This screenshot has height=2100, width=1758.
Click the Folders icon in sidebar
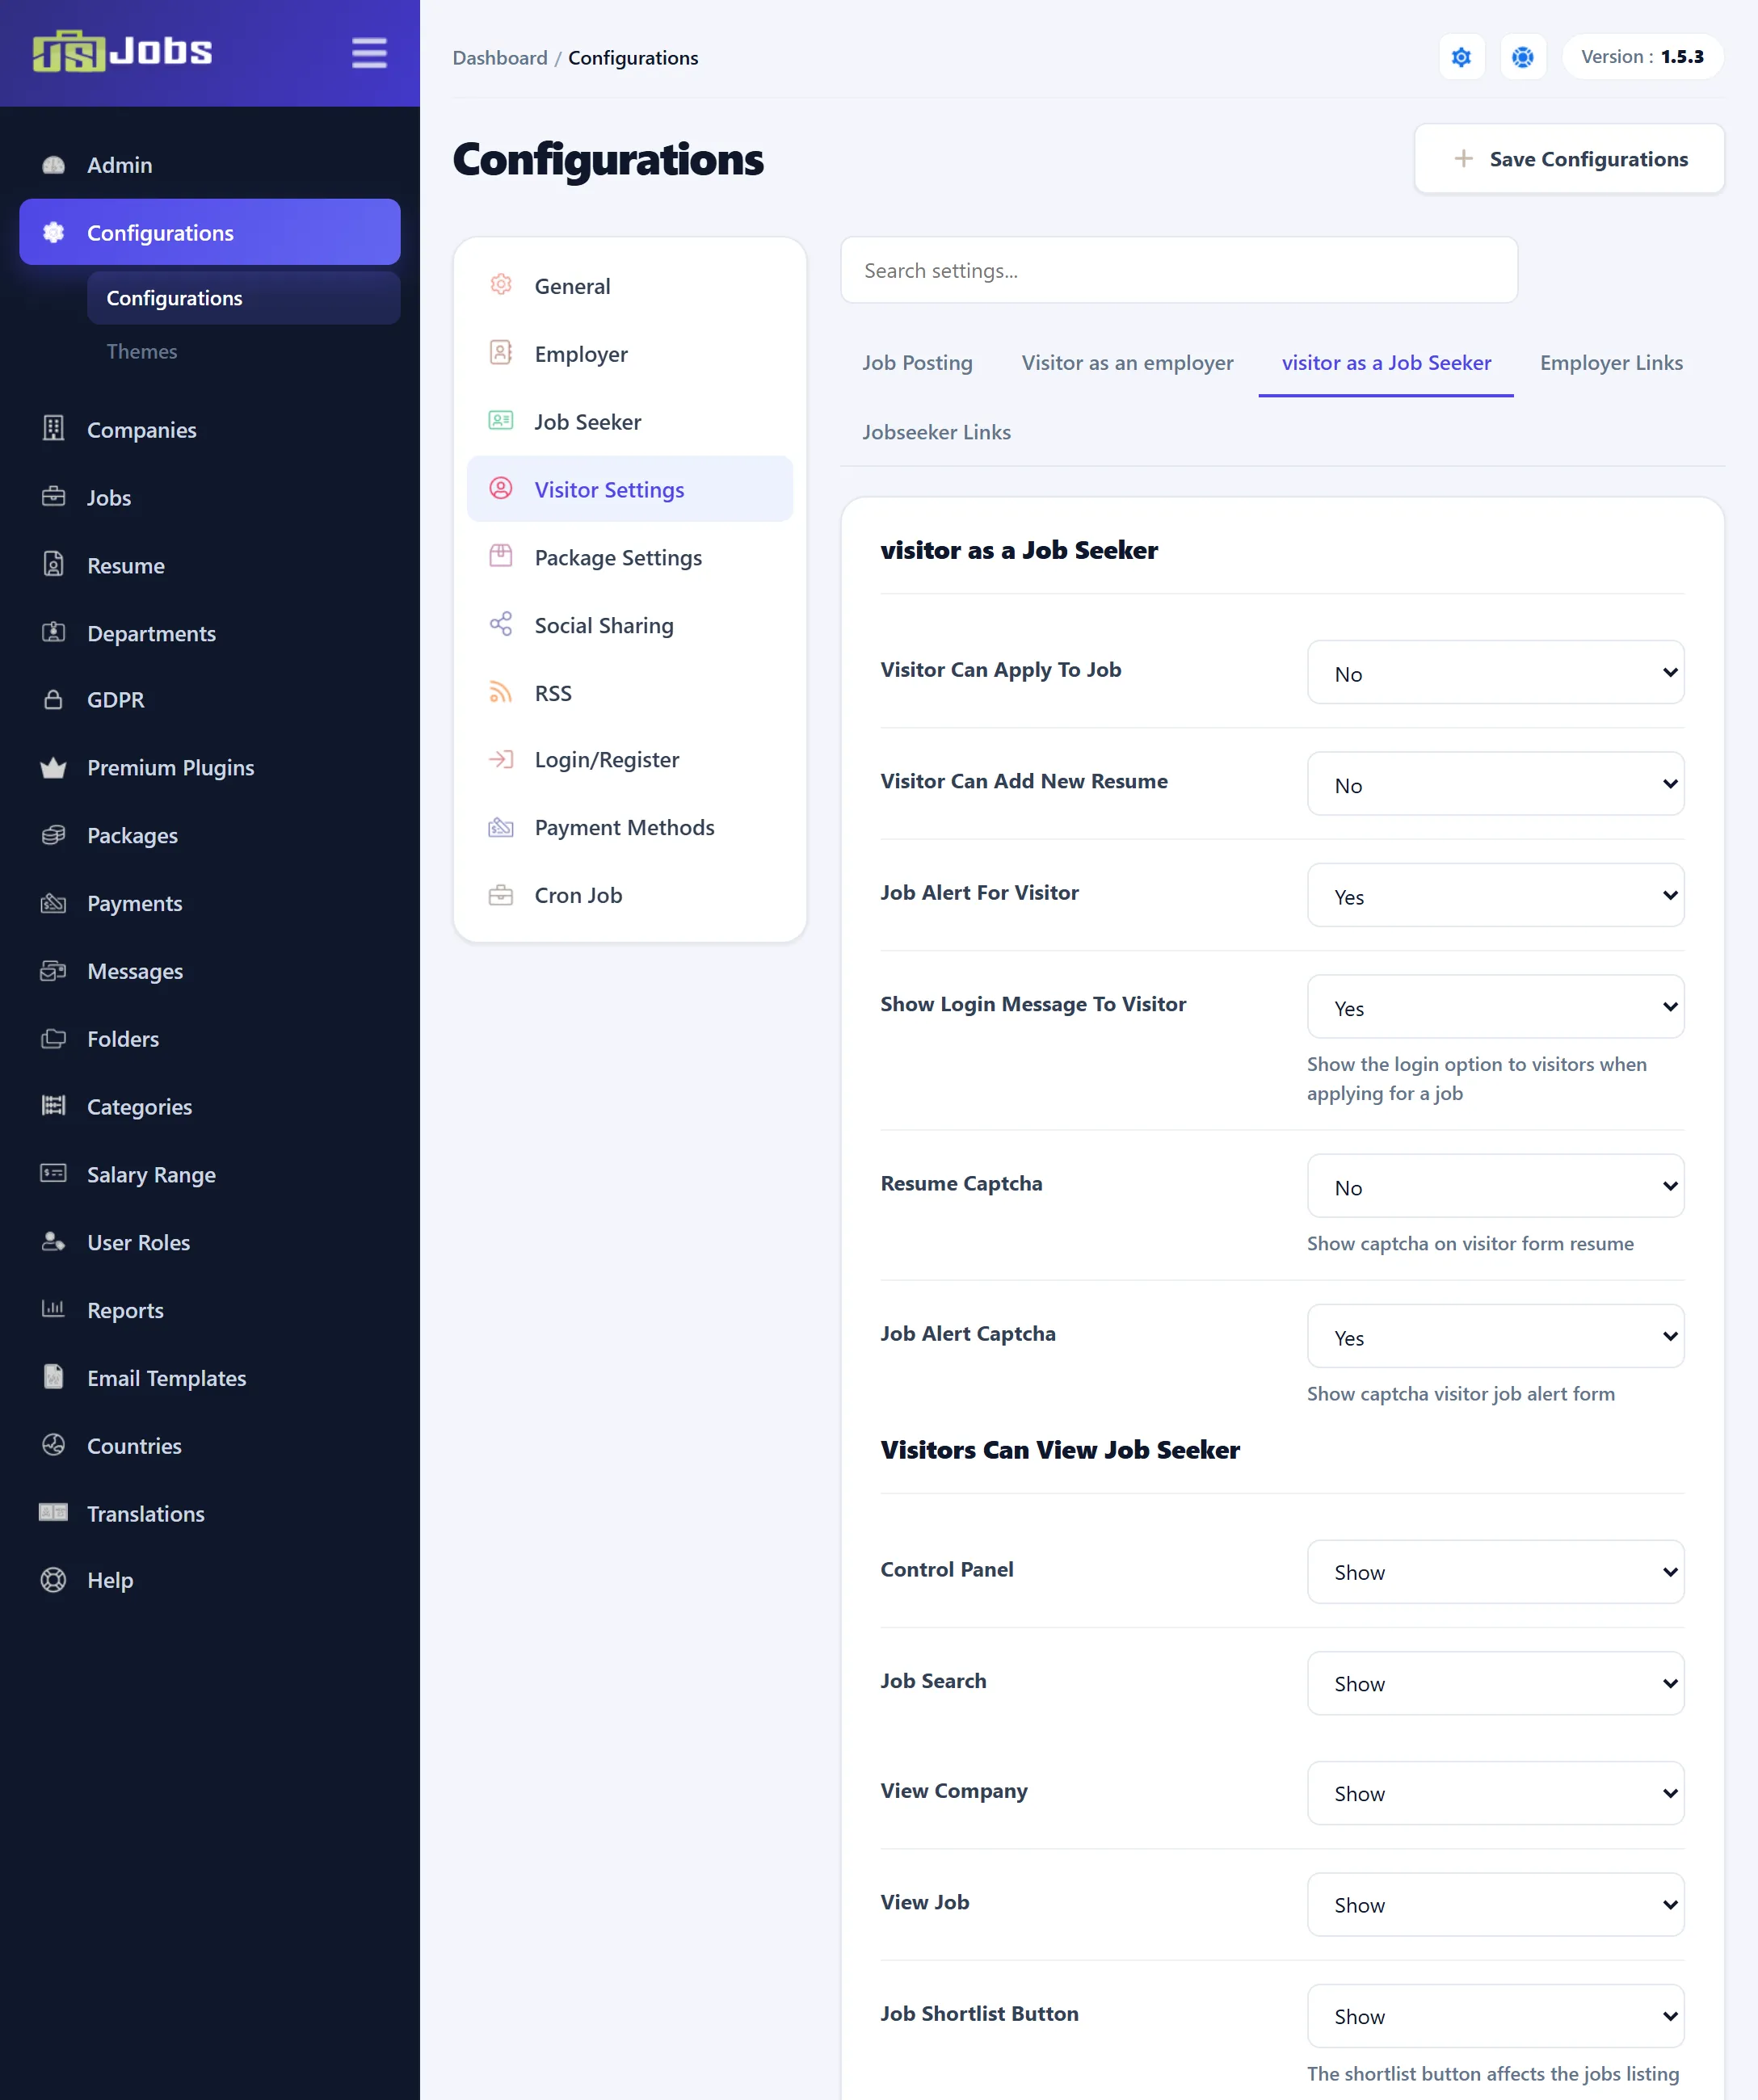pyautogui.click(x=54, y=1039)
